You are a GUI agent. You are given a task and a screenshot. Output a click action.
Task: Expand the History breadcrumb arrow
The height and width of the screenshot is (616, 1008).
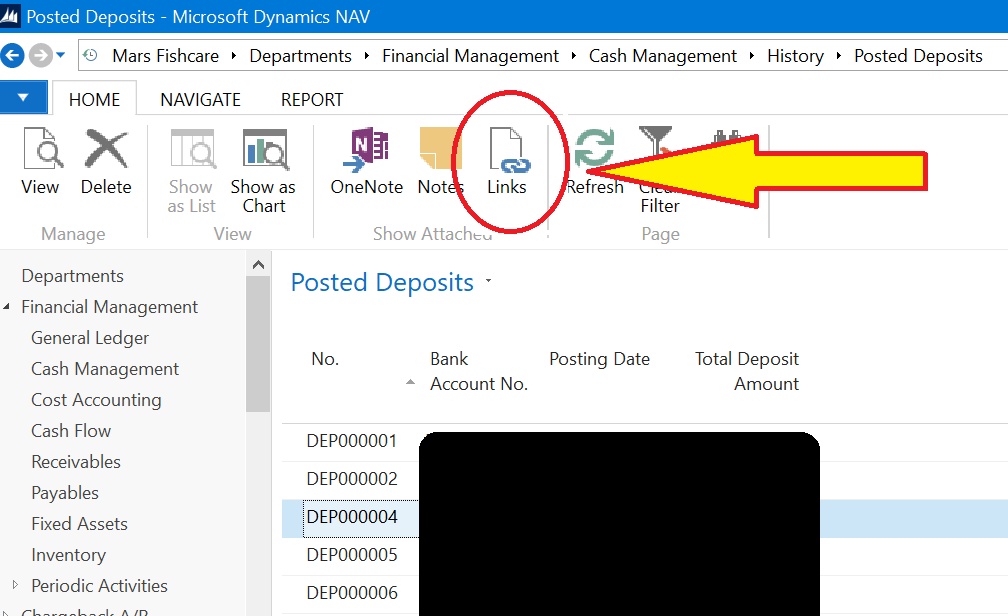(838, 56)
